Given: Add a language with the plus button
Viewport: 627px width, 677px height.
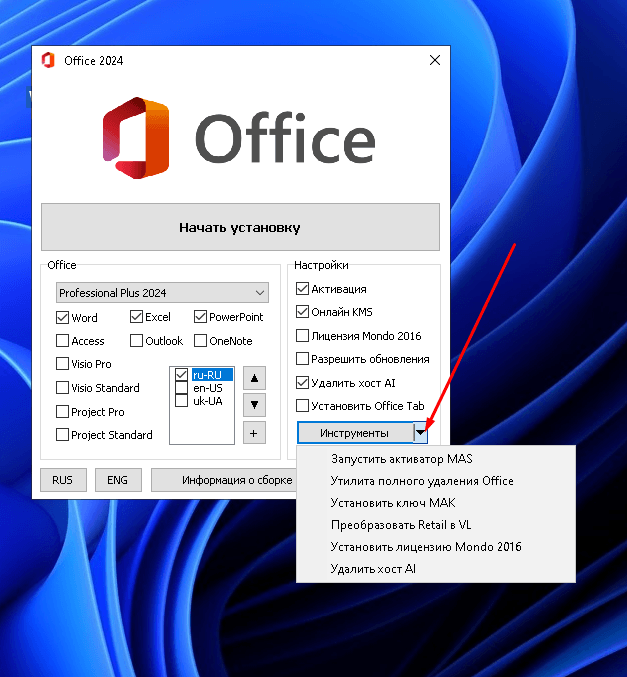Looking at the screenshot, I should (x=254, y=433).
